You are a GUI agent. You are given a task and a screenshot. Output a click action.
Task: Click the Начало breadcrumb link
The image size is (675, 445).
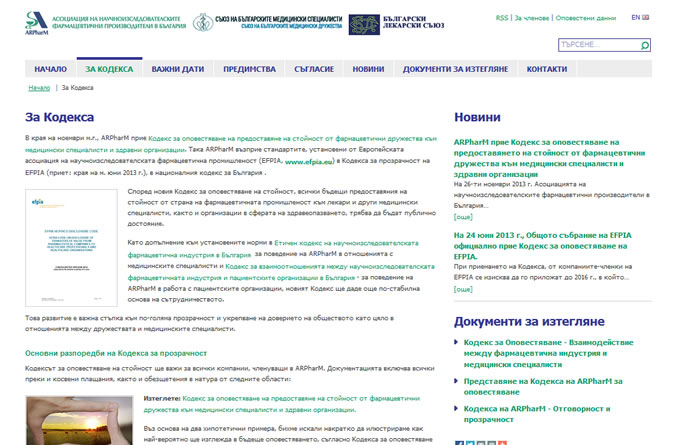point(39,88)
